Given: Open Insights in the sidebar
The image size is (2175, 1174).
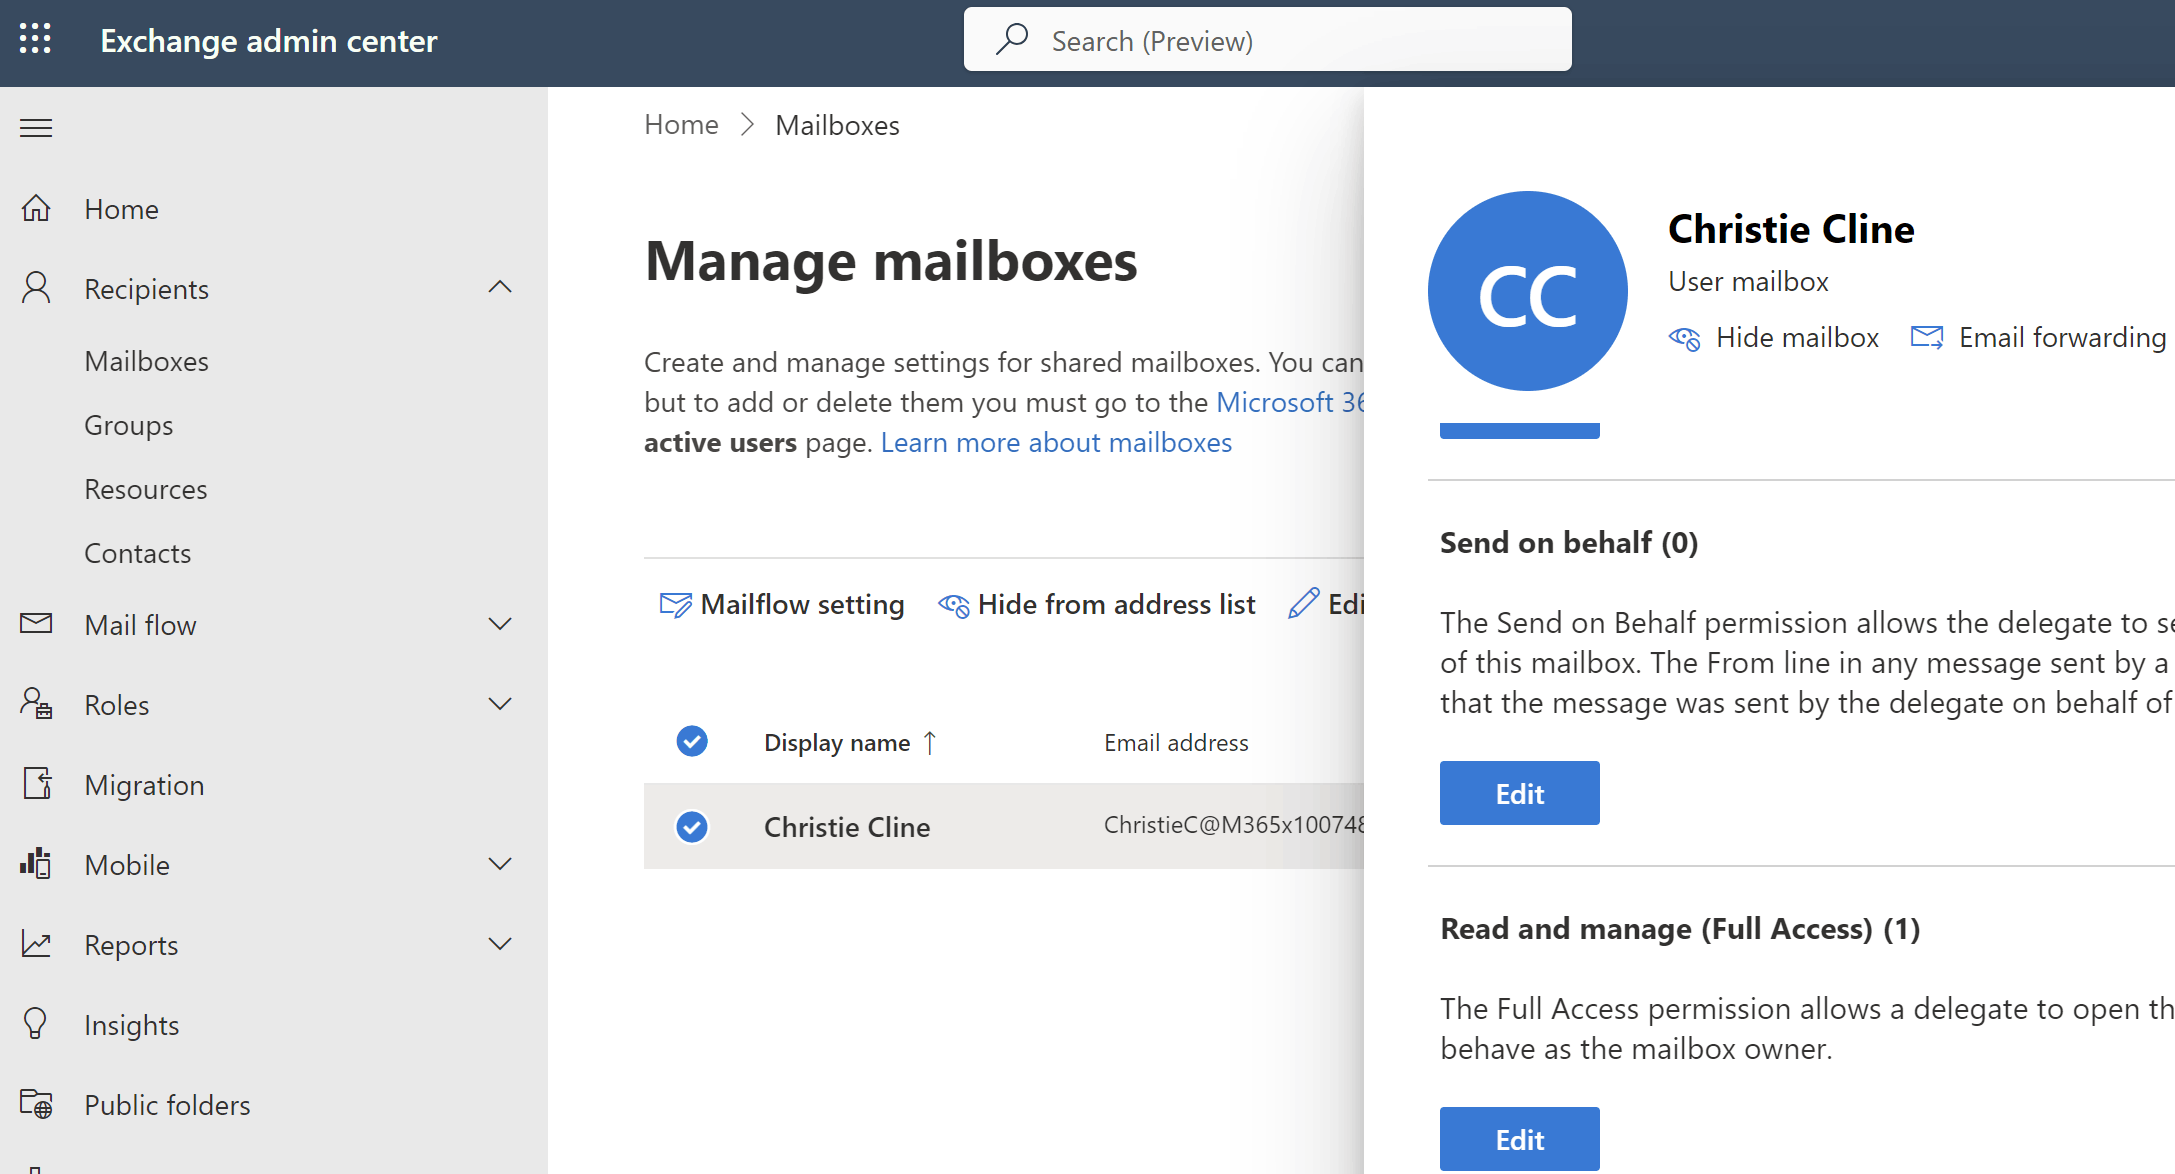Looking at the screenshot, I should (x=131, y=1025).
